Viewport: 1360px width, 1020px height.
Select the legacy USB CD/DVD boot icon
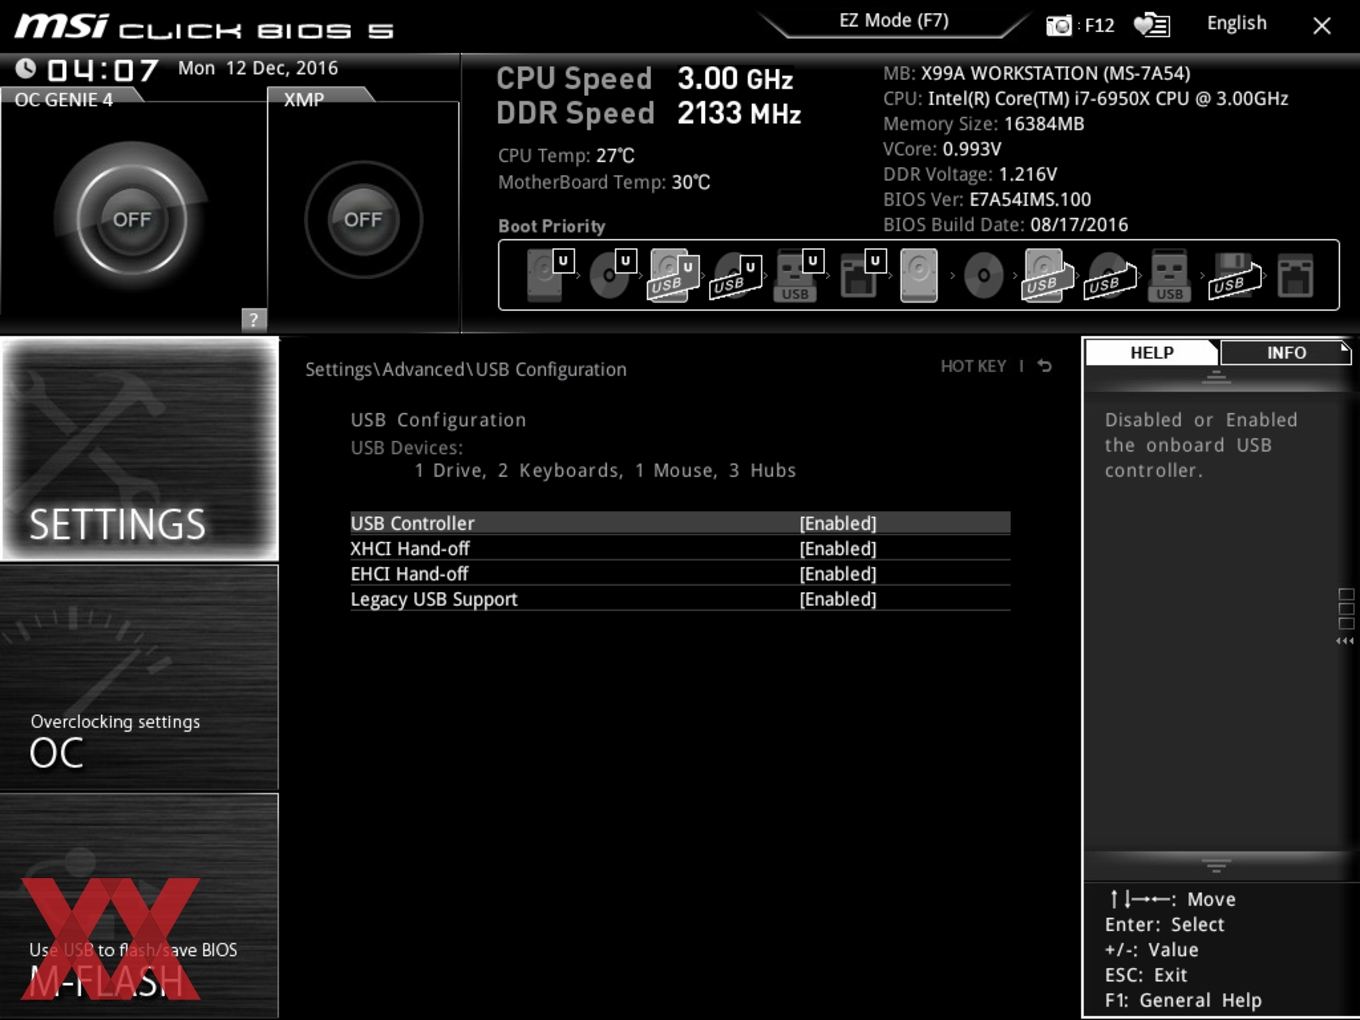(1109, 275)
